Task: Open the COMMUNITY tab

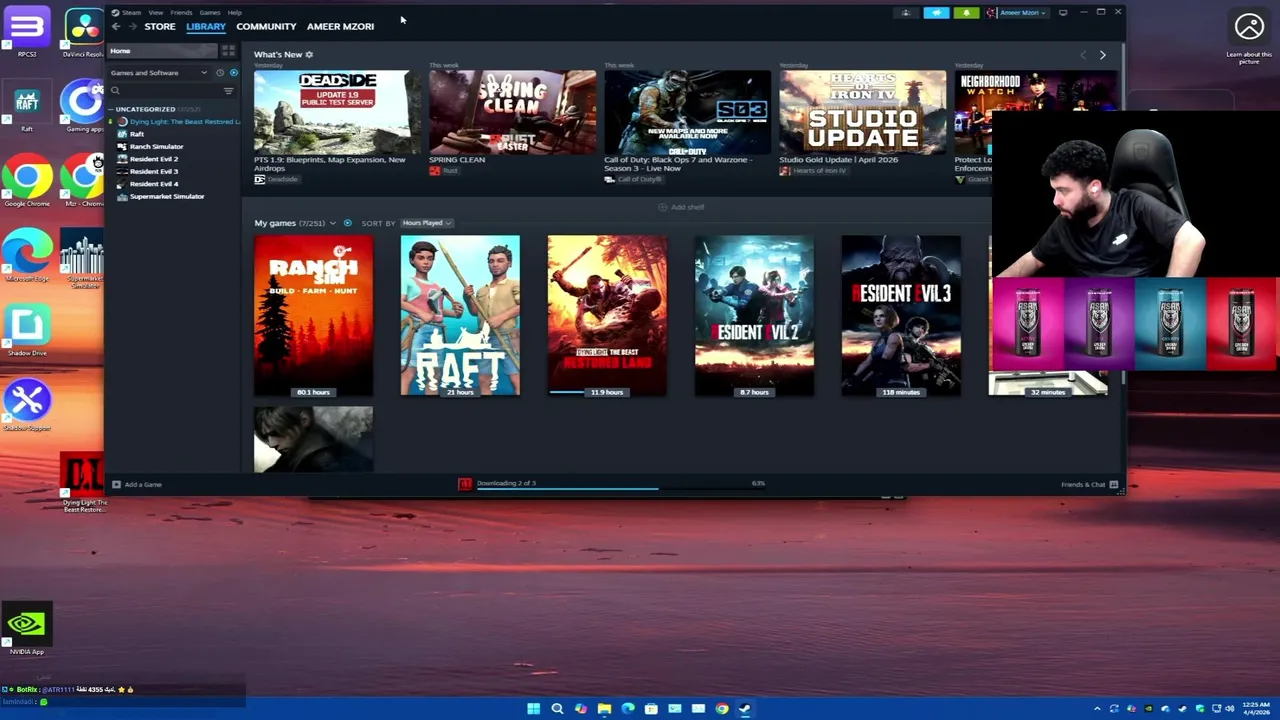Action: tap(266, 26)
